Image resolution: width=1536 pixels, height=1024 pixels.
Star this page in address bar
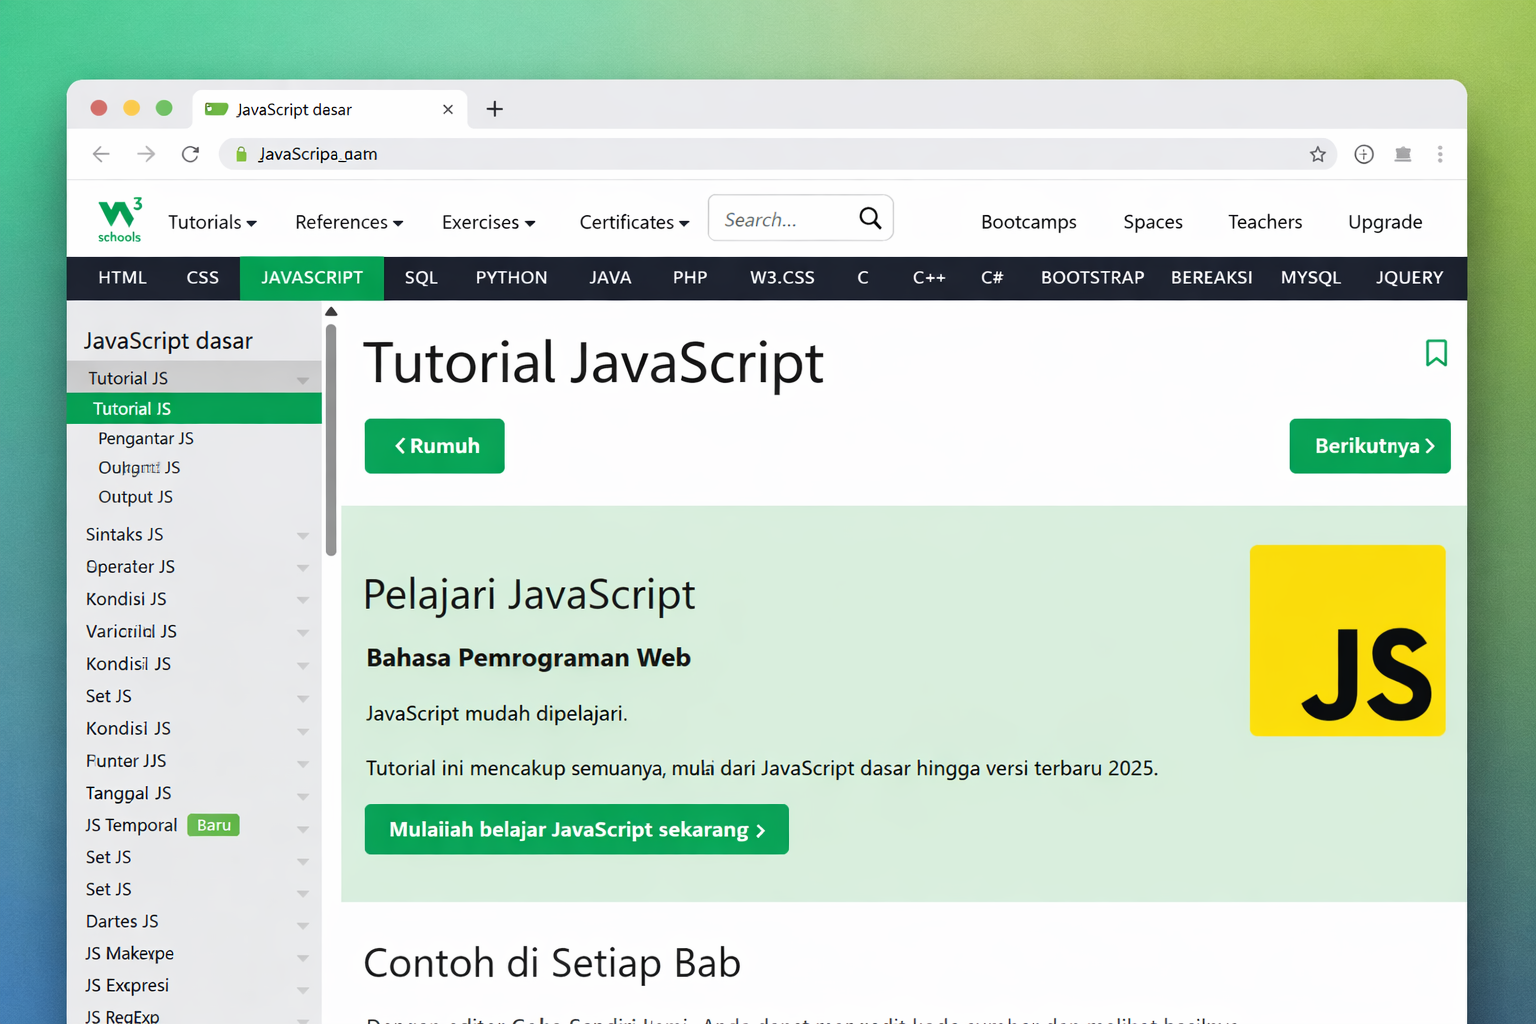click(x=1318, y=154)
